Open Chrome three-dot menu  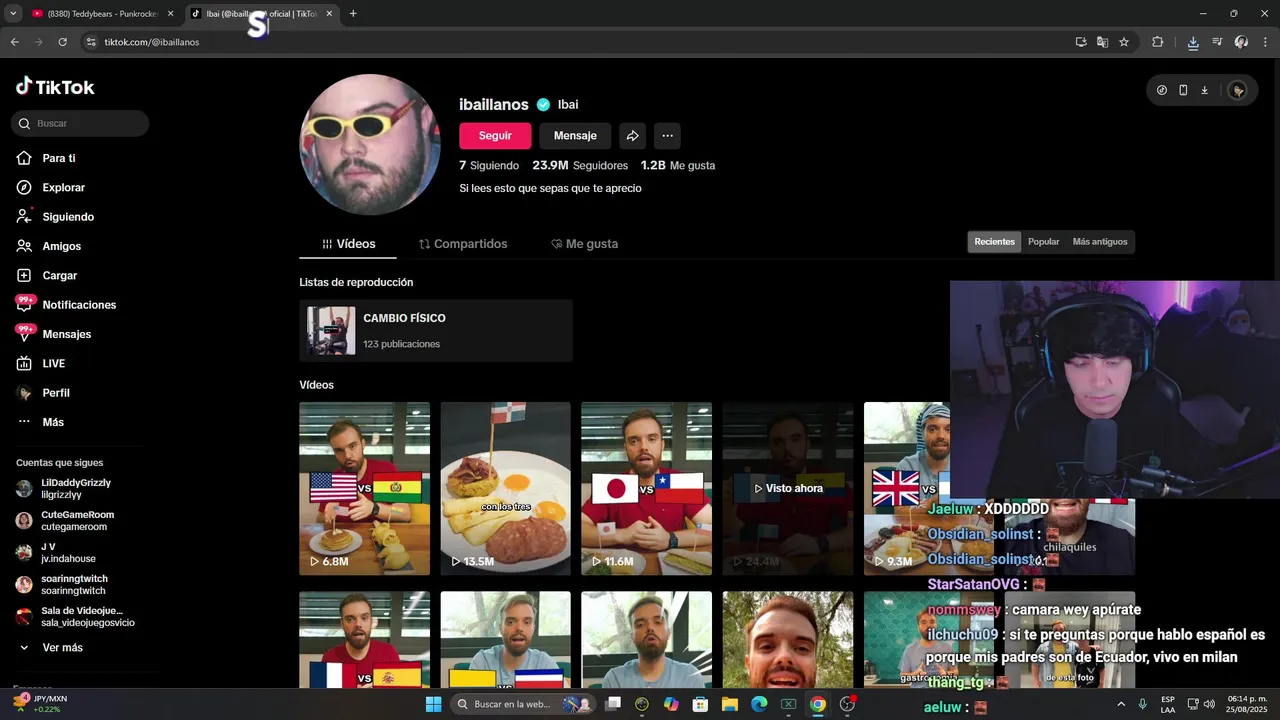tap(1265, 42)
